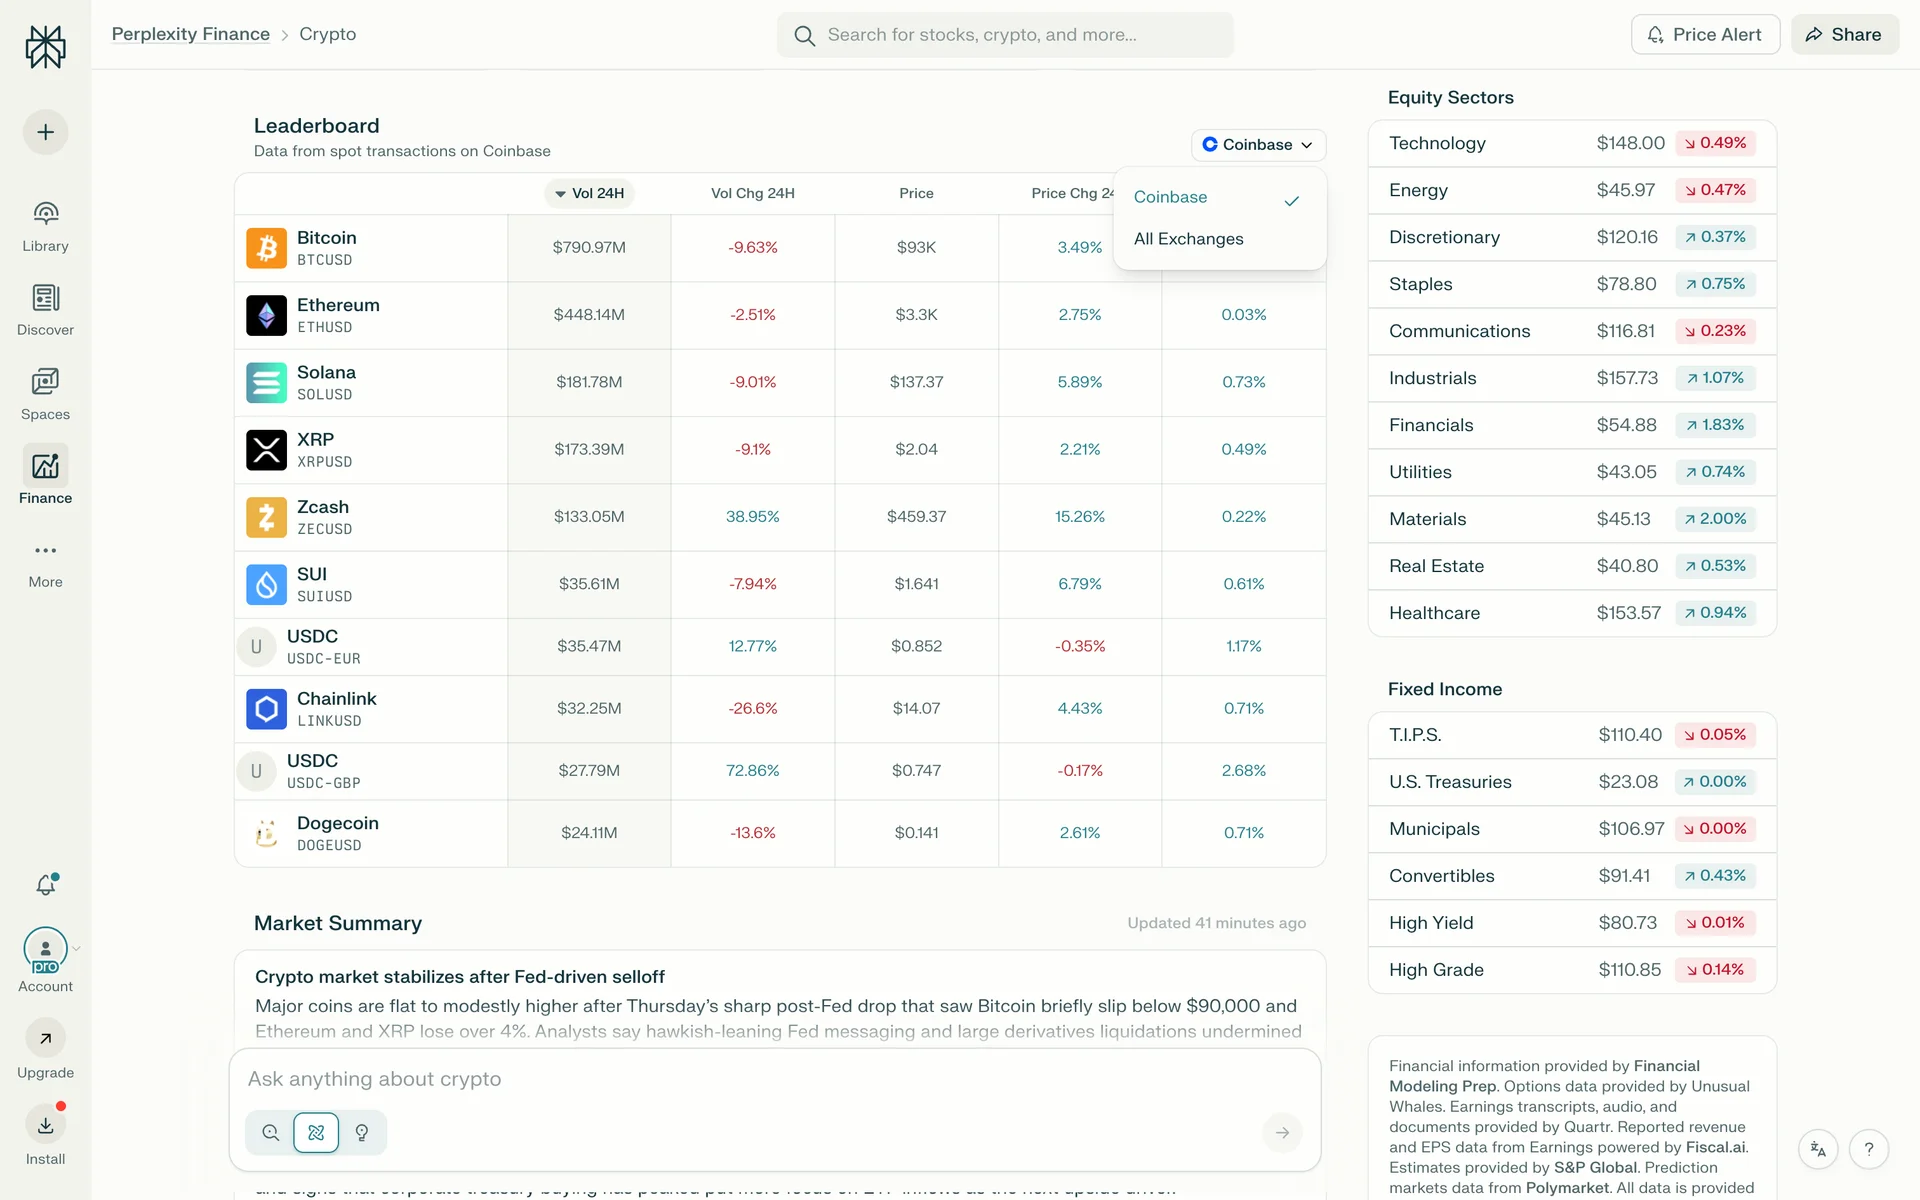Toggle the lightbulb mode button
Screen dimensions: 1920x1200
pos(362,1133)
